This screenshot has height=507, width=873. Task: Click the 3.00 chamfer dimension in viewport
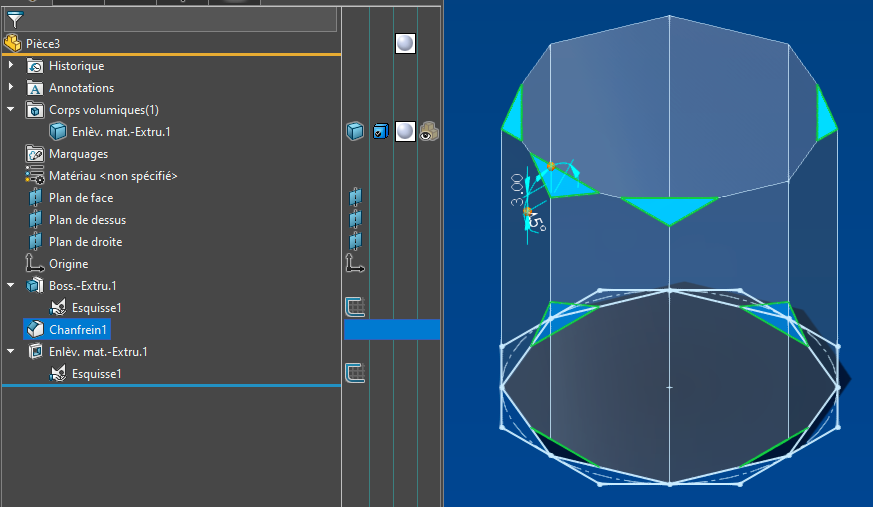click(x=517, y=190)
